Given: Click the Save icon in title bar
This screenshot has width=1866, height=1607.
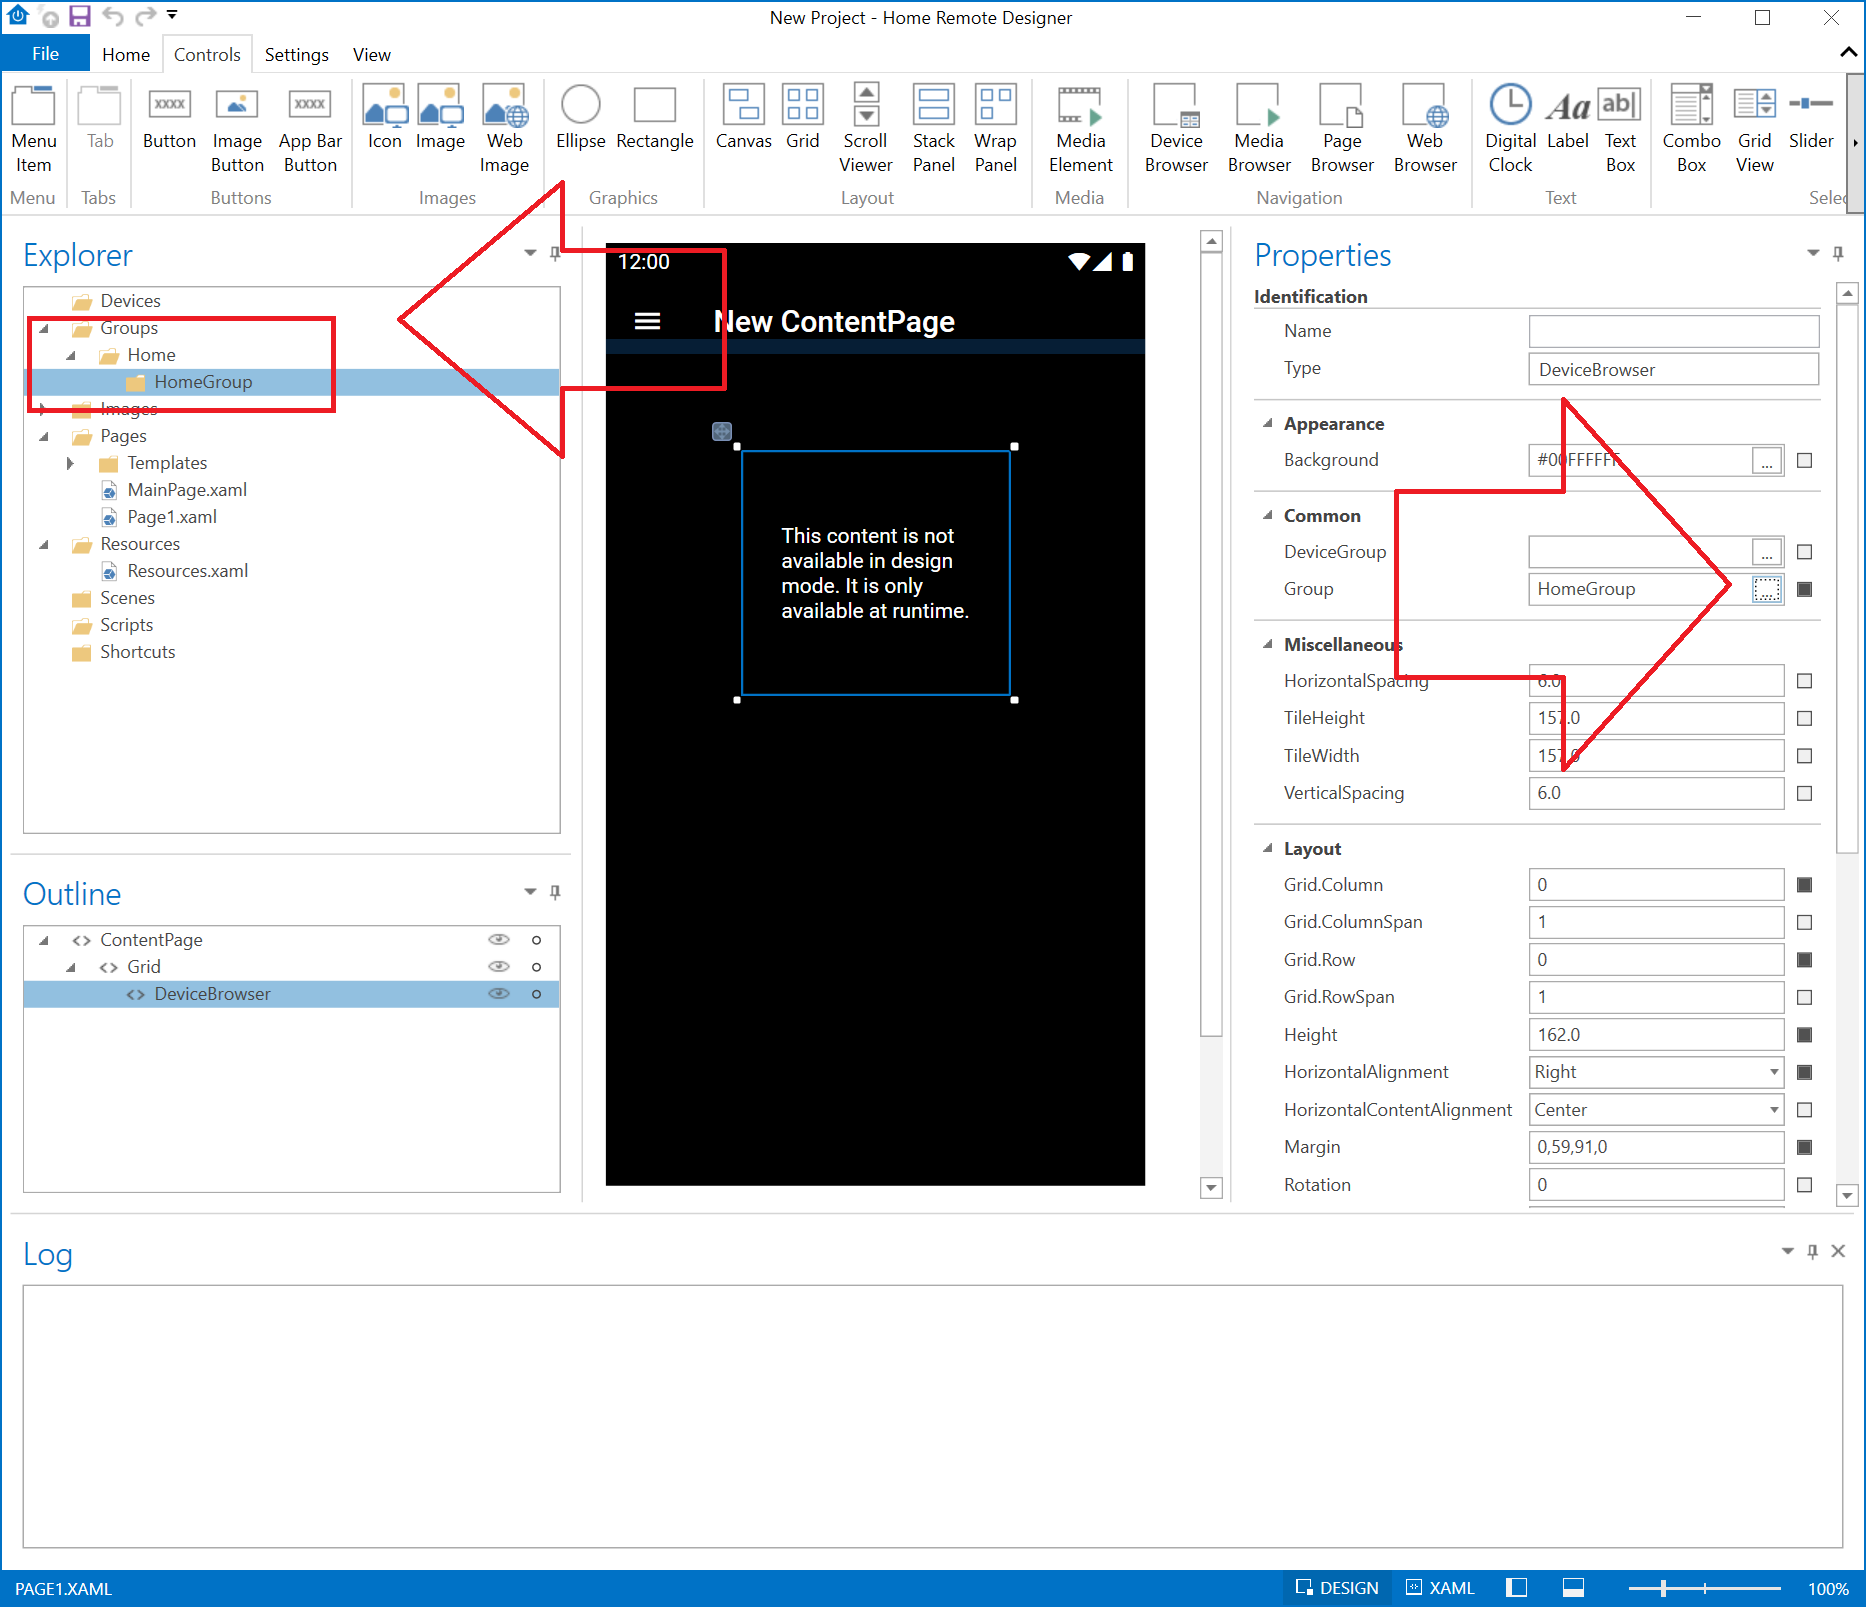Looking at the screenshot, I should pos(79,16).
